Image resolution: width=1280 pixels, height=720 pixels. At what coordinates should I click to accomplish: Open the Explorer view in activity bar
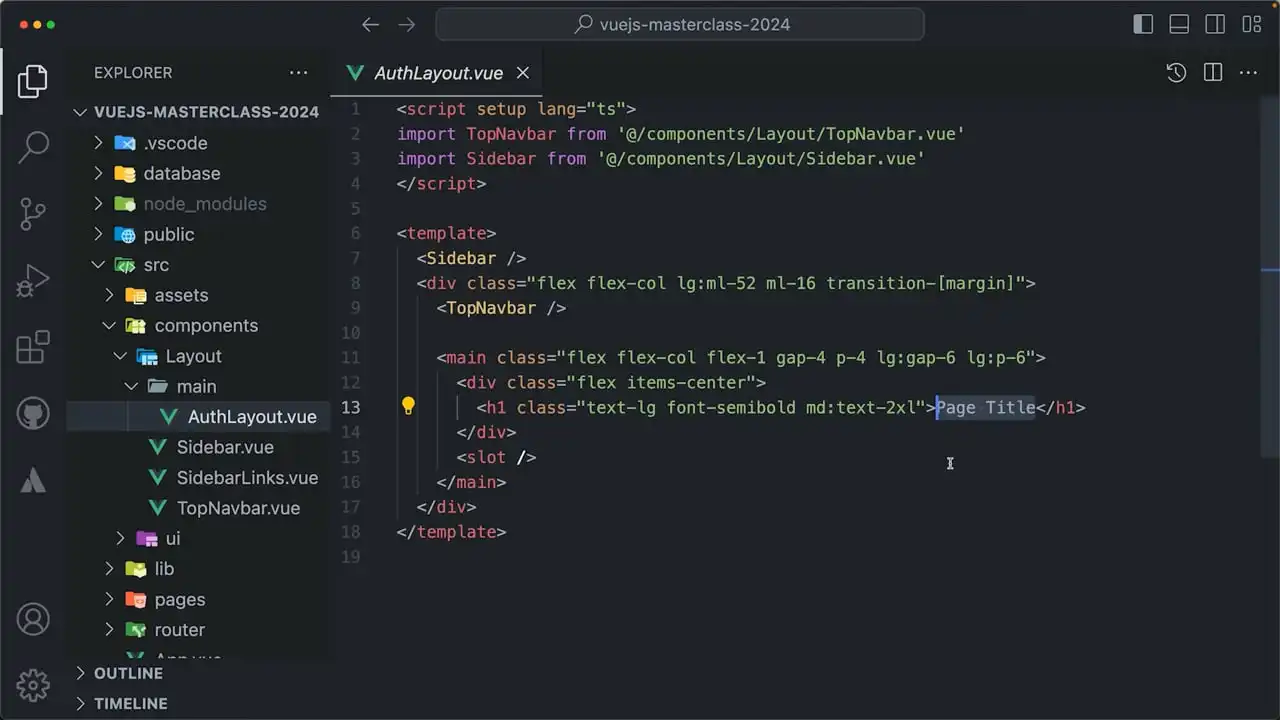pyautogui.click(x=33, y=80)
